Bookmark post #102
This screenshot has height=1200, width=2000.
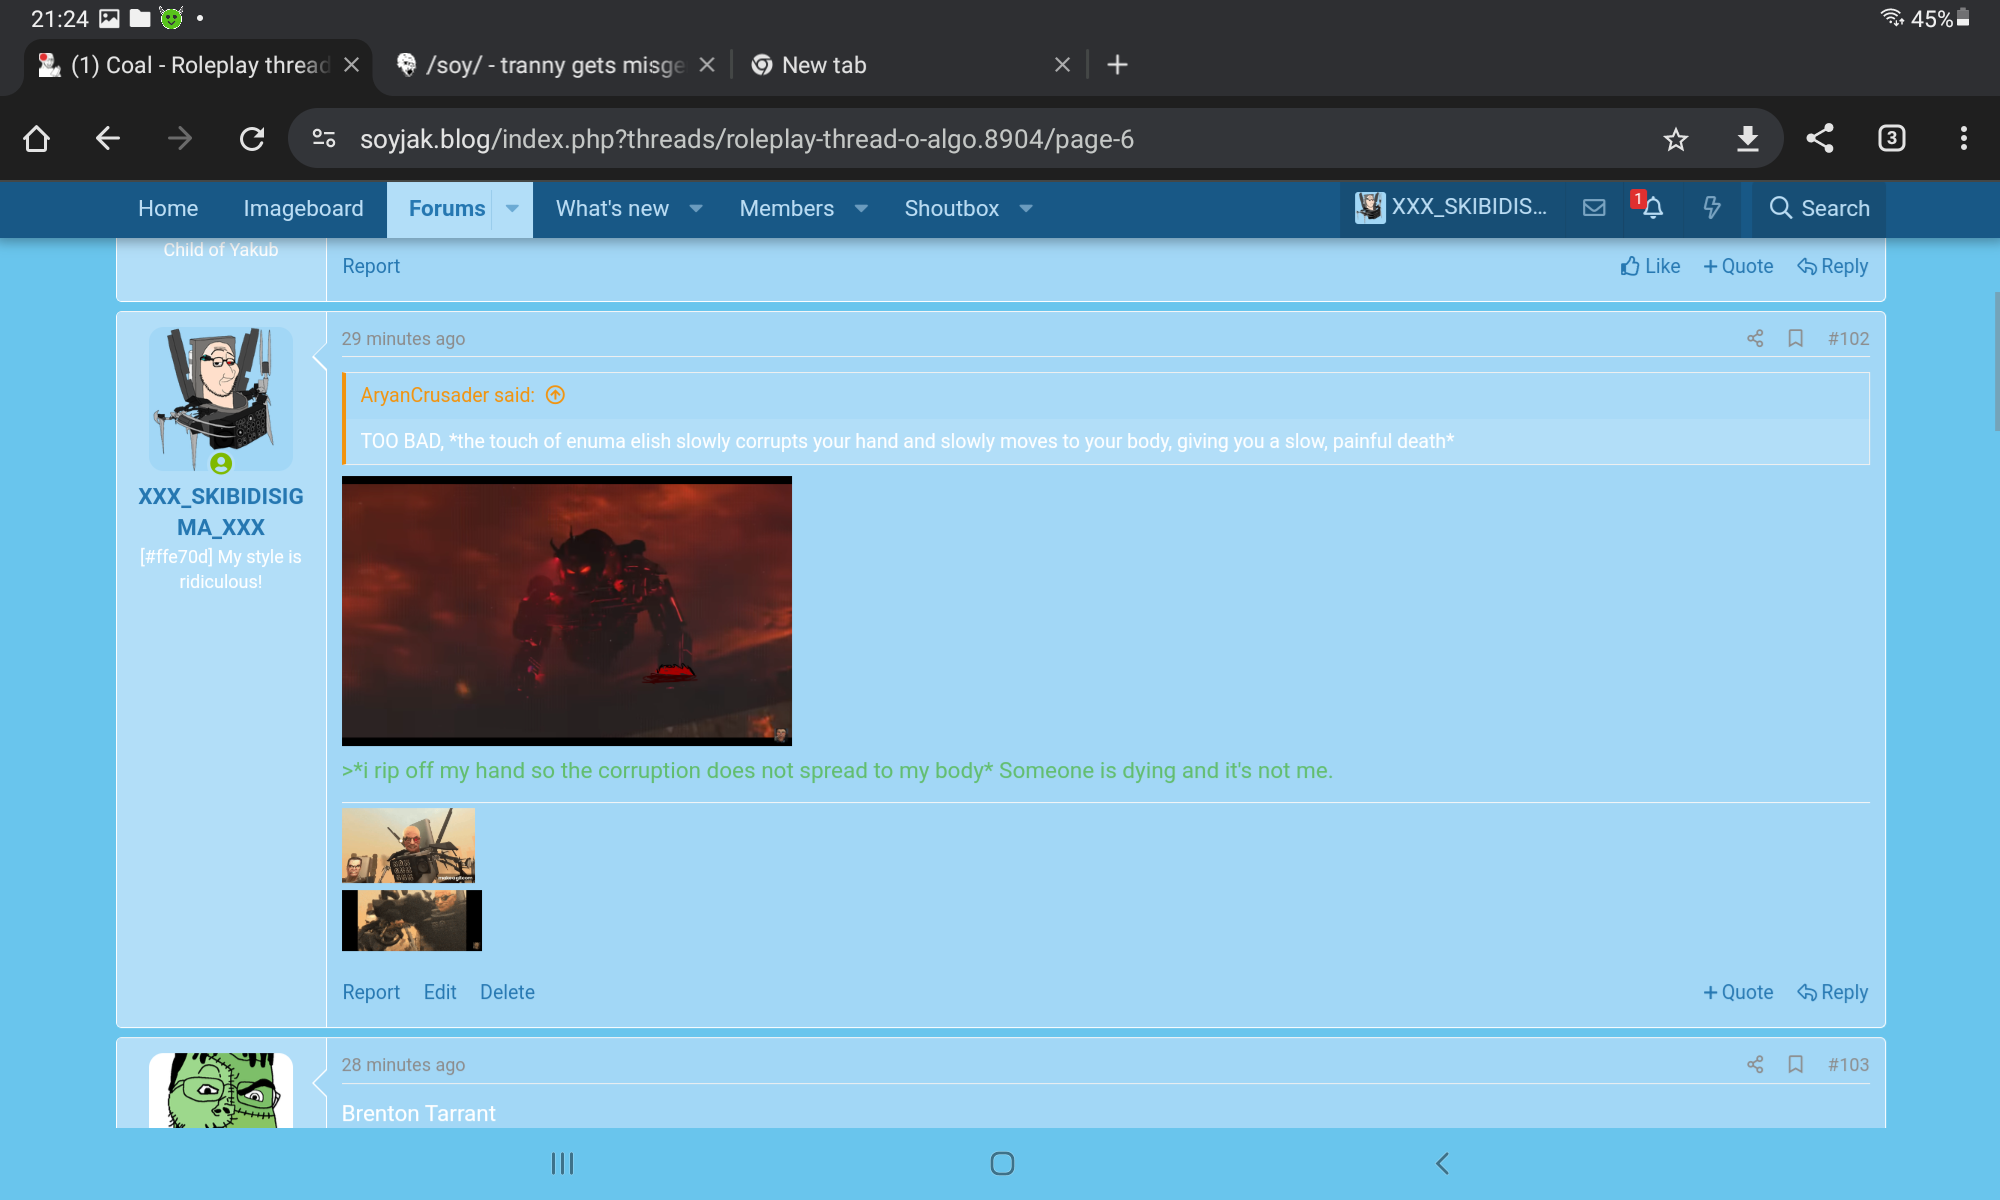(x=1796, y=339)
